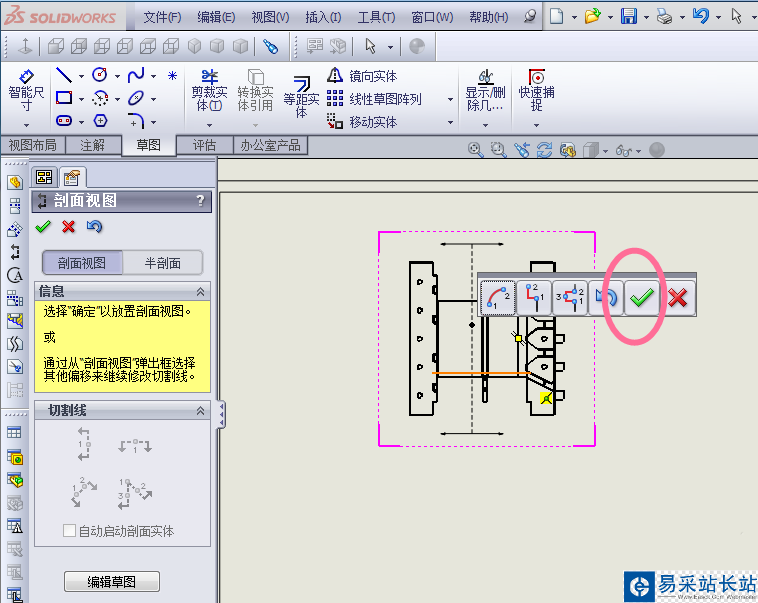Screen dimensions: 758x603
Task: Open 工具(T) menu
Action: [376, 17]
